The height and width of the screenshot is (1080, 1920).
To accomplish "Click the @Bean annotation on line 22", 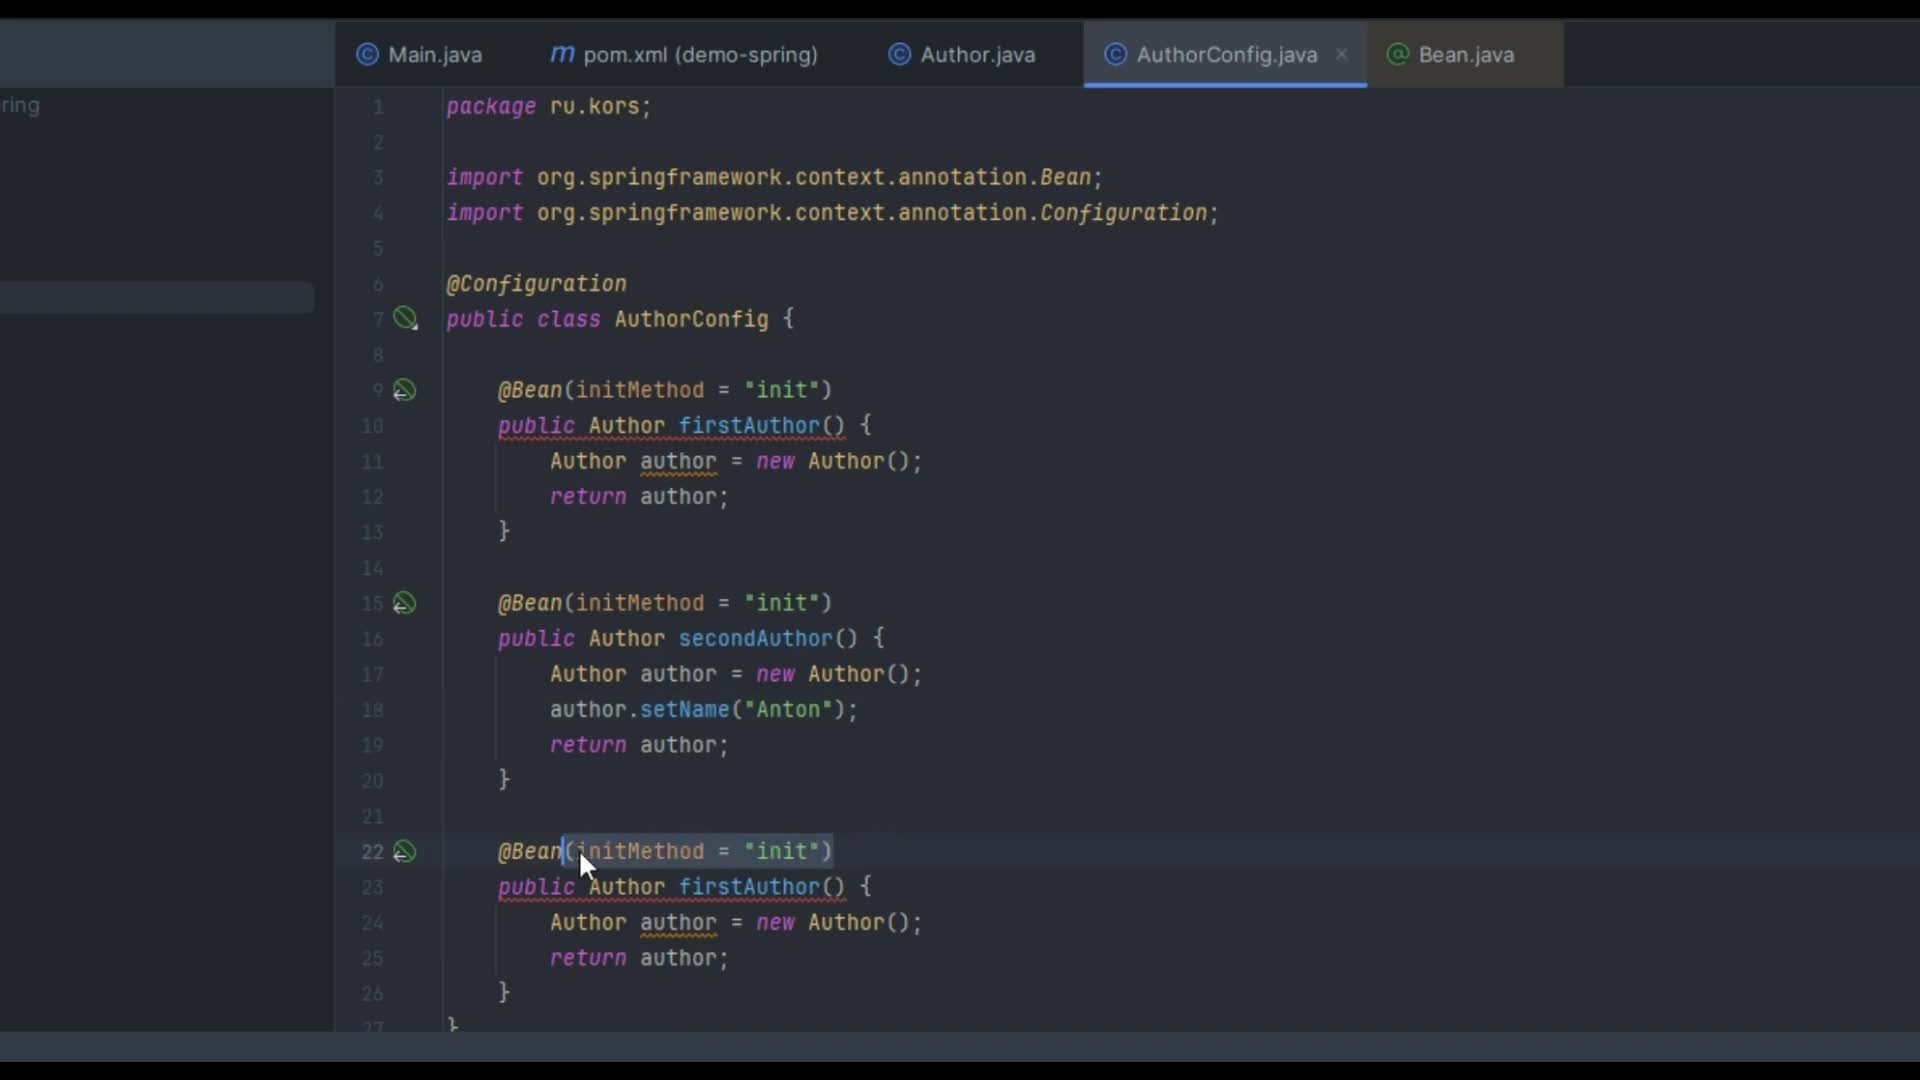I will click(530, 852).
